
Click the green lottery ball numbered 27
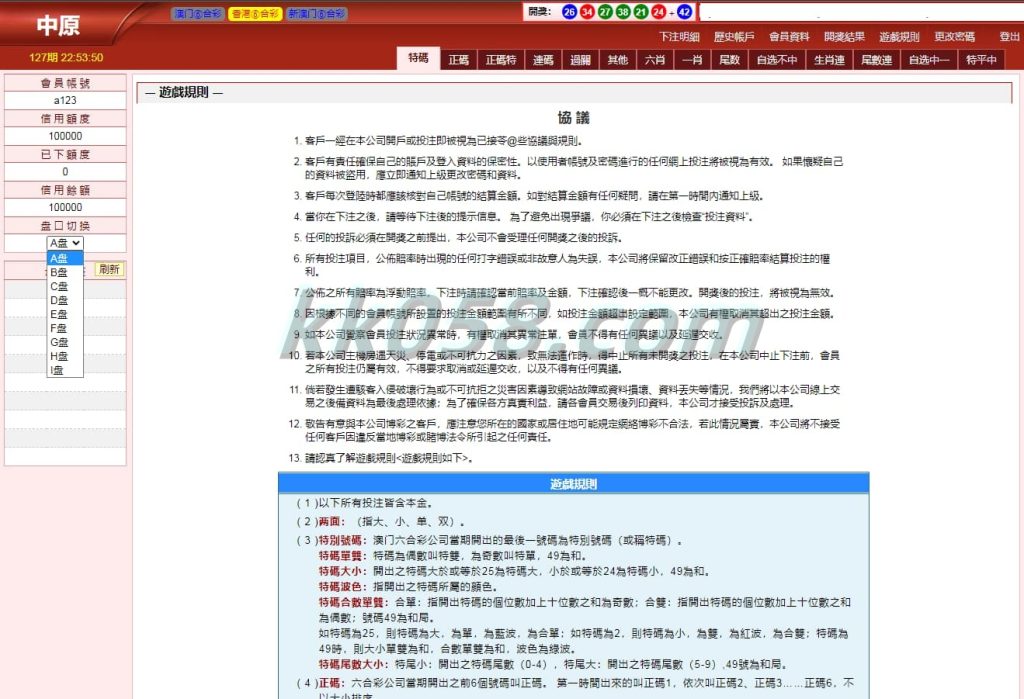tap(605, 12)
